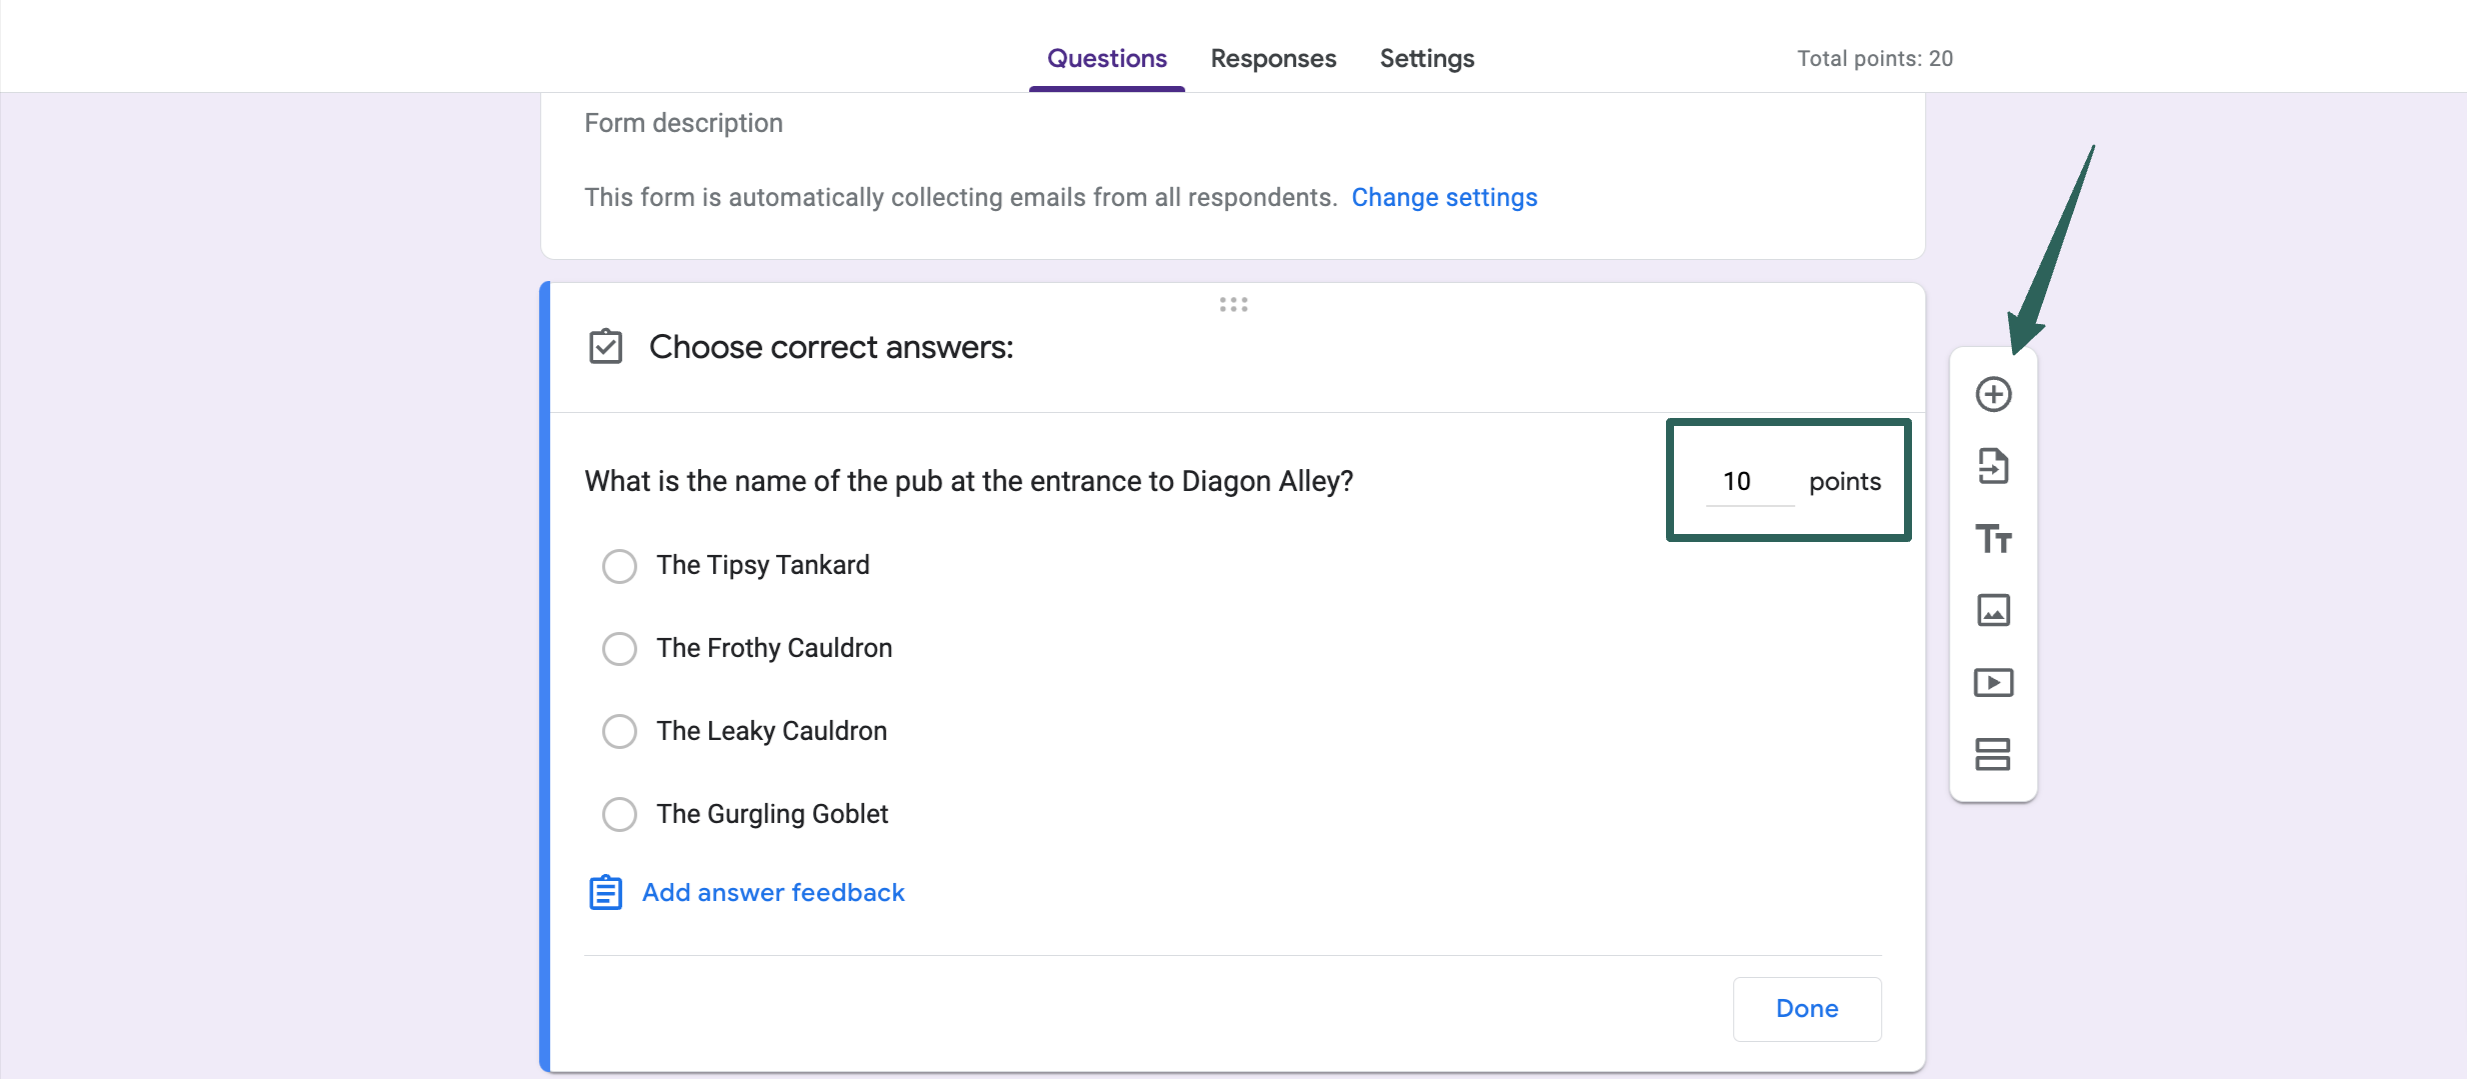
Task: Open the Responses tab
Action: click(1273, 58)
